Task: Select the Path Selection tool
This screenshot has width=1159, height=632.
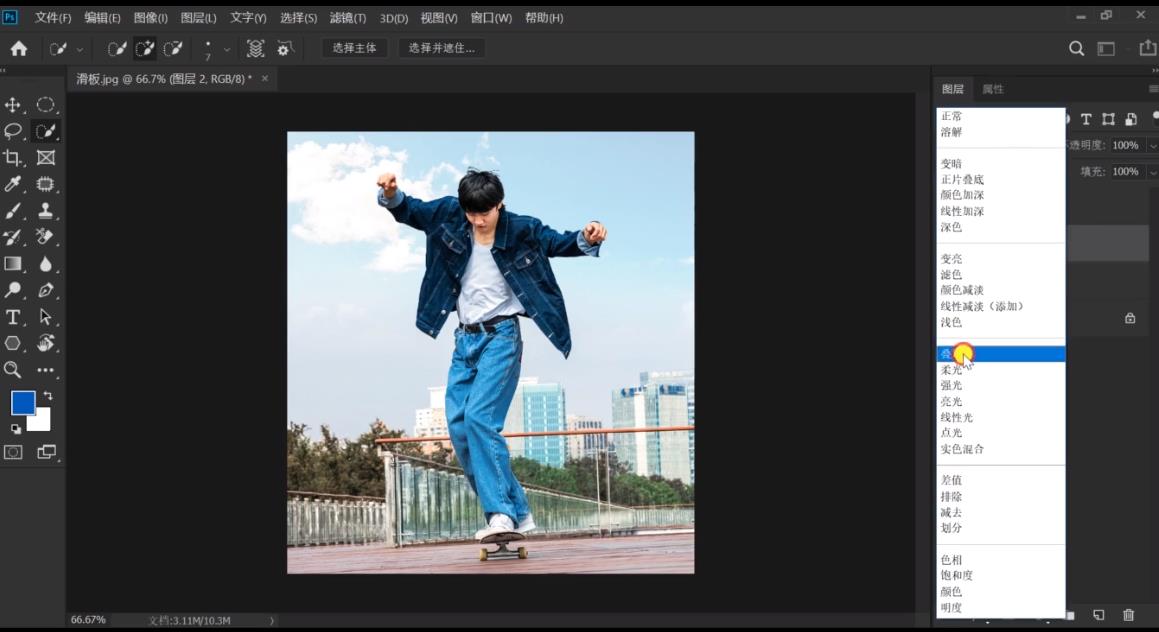Action: coord(46,317)
